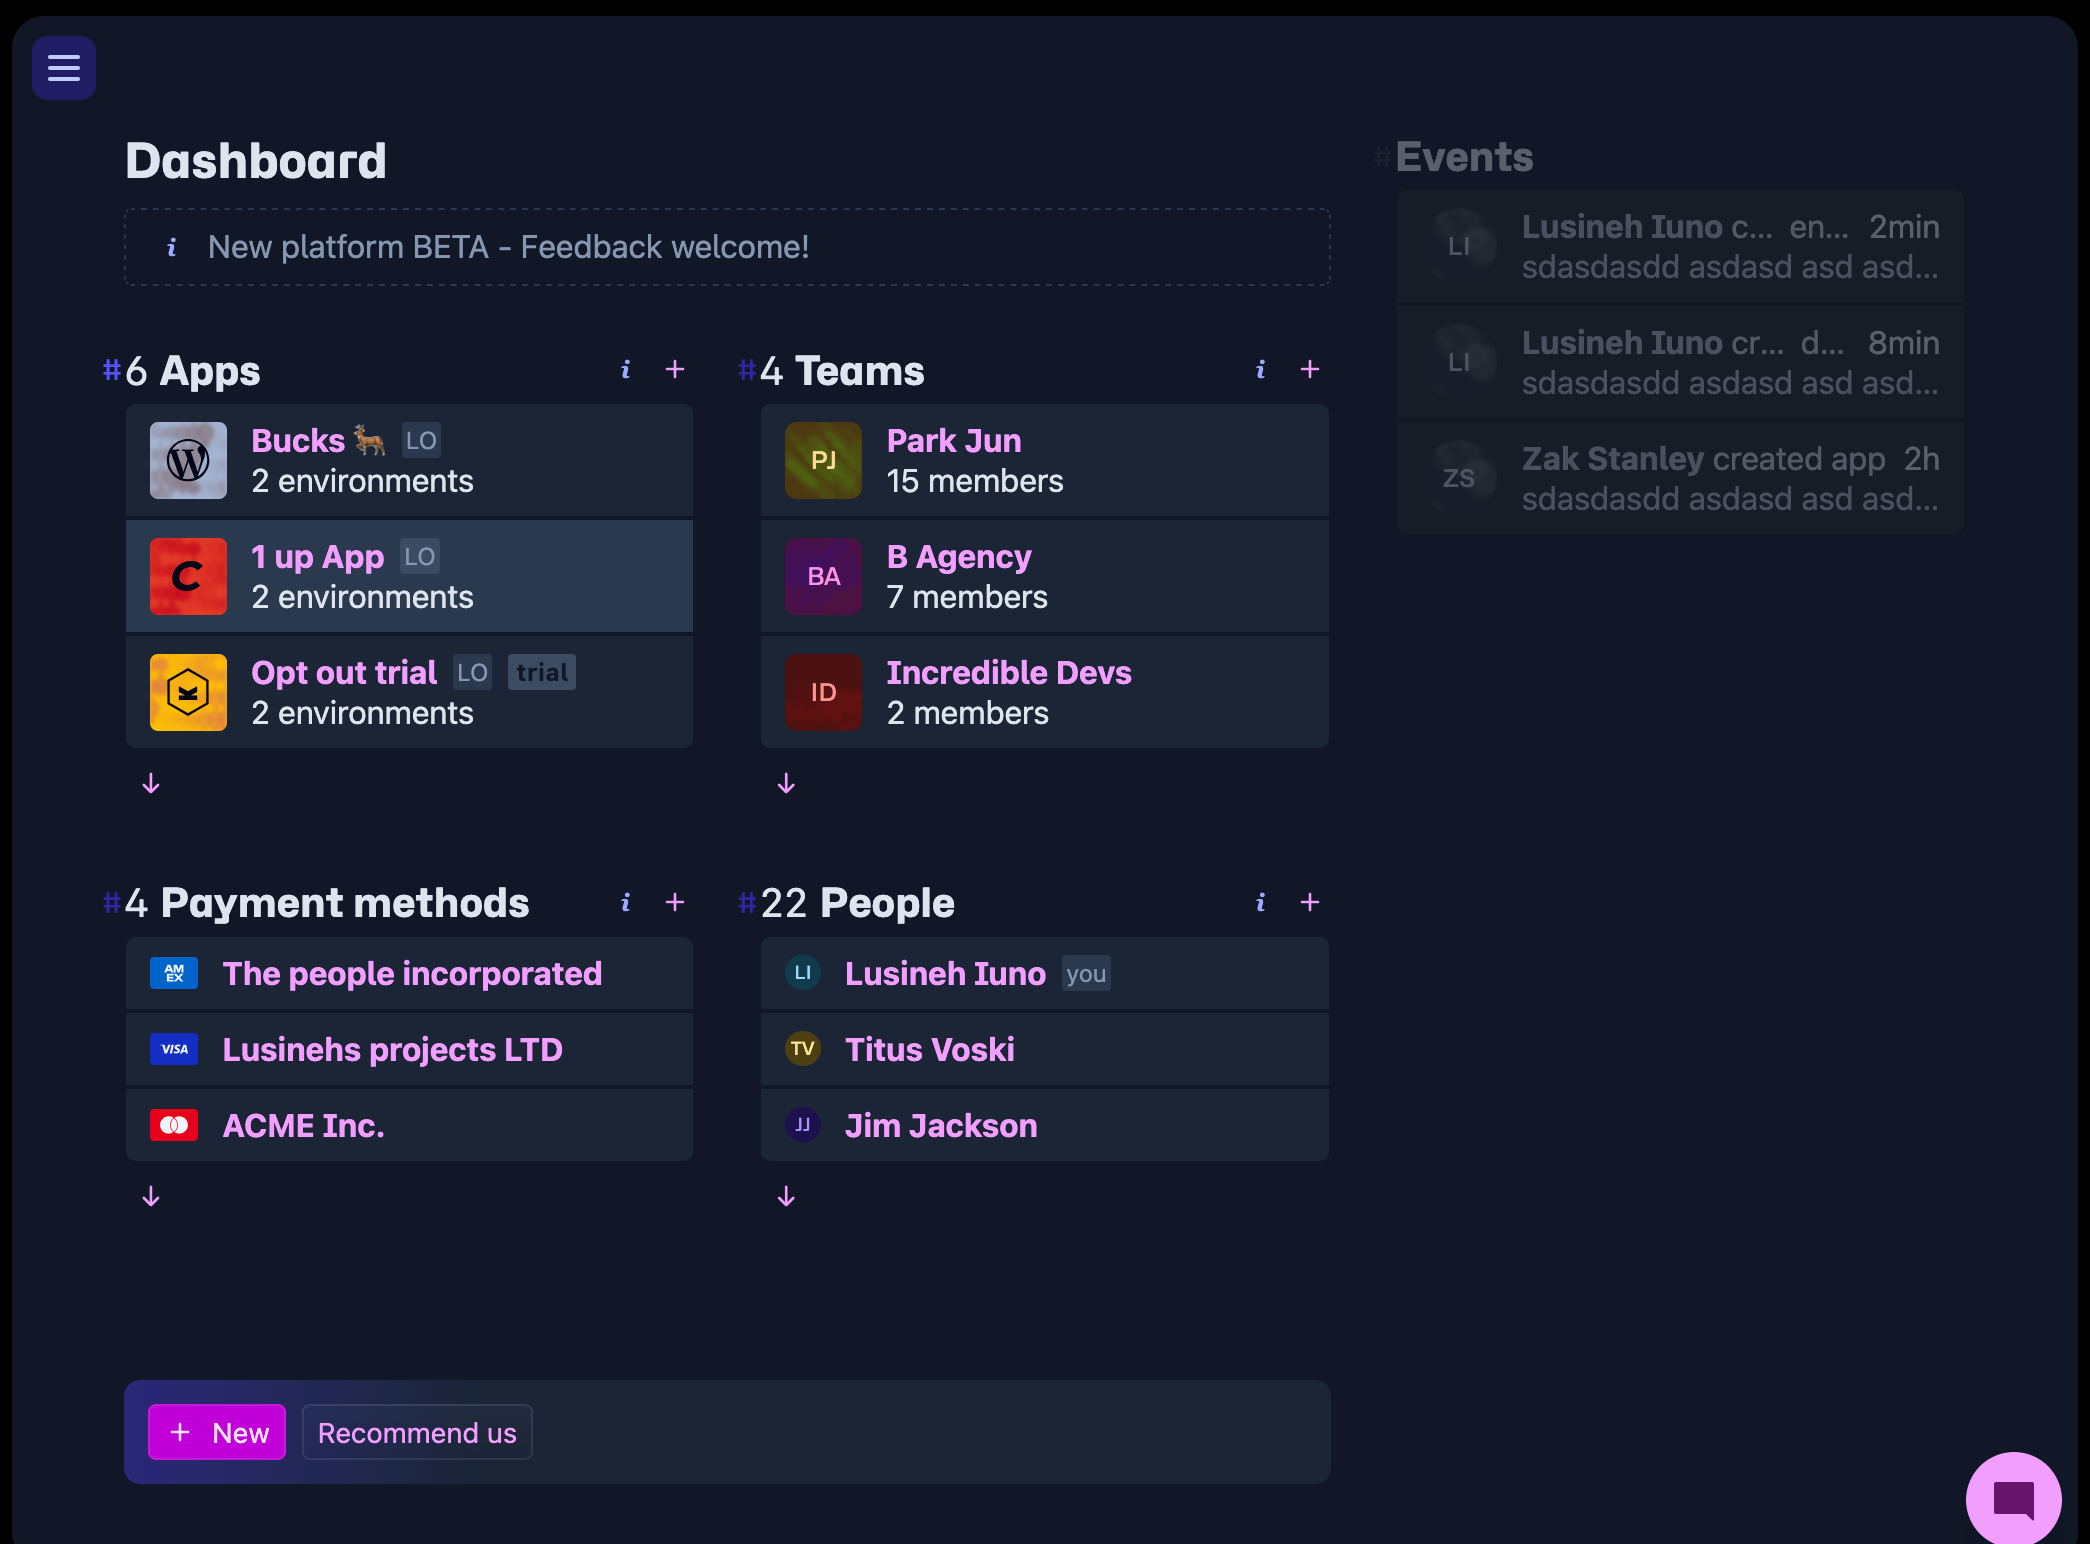
Task: Select Titus Voski from People list
Action: point(929,1049)
